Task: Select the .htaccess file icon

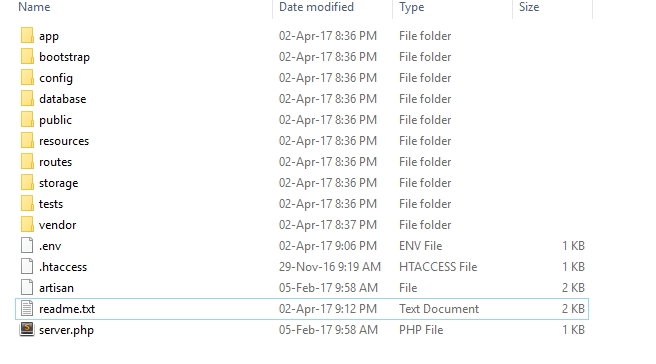Action: pos(27,267)
